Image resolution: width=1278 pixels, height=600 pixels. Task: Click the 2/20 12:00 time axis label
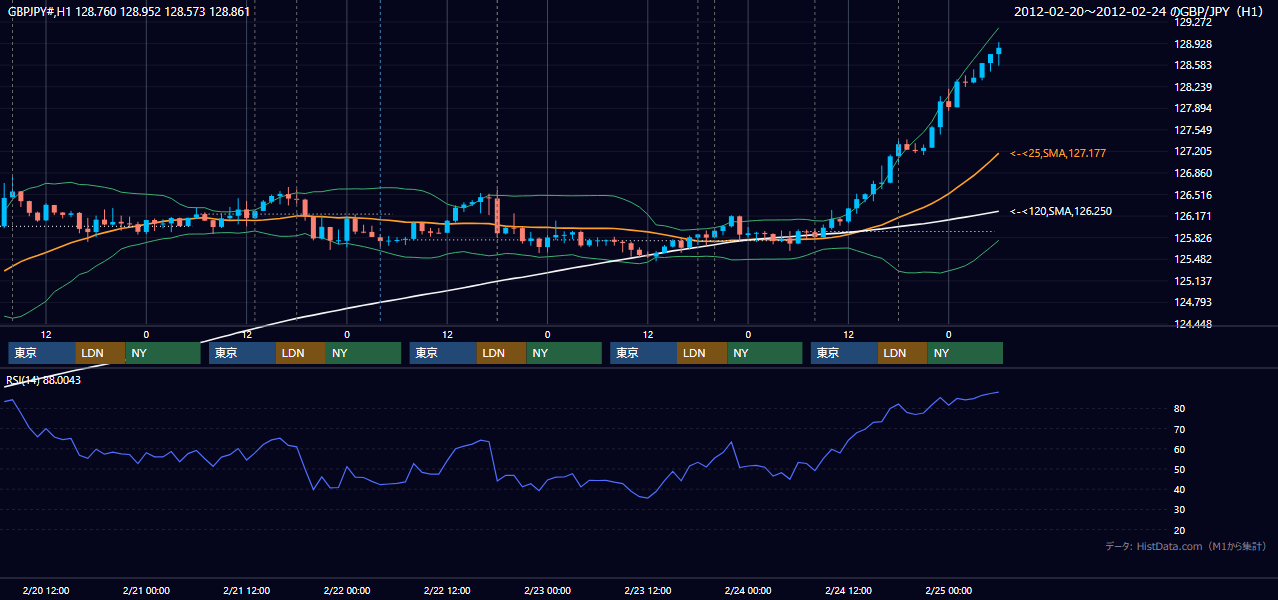tap(46, 590)
